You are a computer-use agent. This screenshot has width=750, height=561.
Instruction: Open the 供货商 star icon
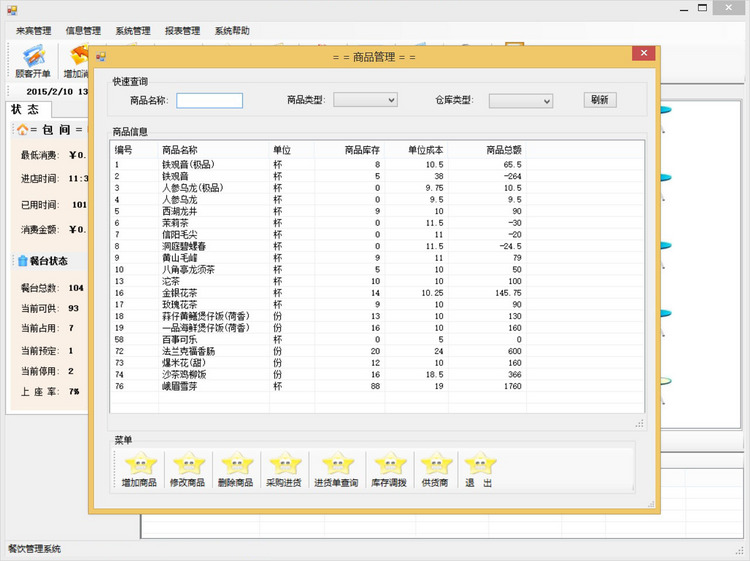coord(435,466)
